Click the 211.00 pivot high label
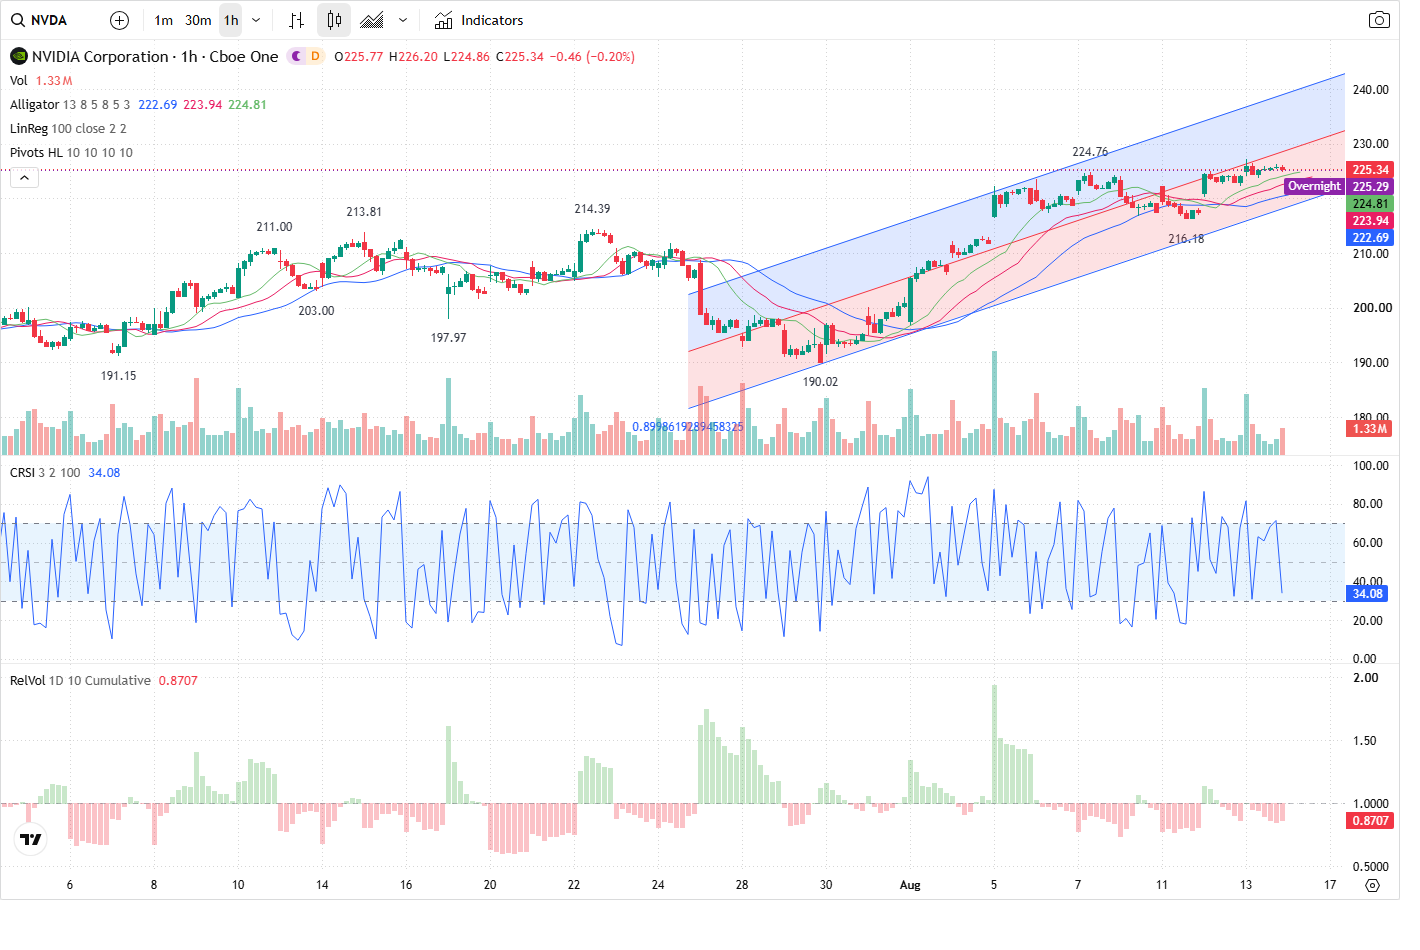The image size is (1420, 950). pyautogui.click(x=274, y=227)
